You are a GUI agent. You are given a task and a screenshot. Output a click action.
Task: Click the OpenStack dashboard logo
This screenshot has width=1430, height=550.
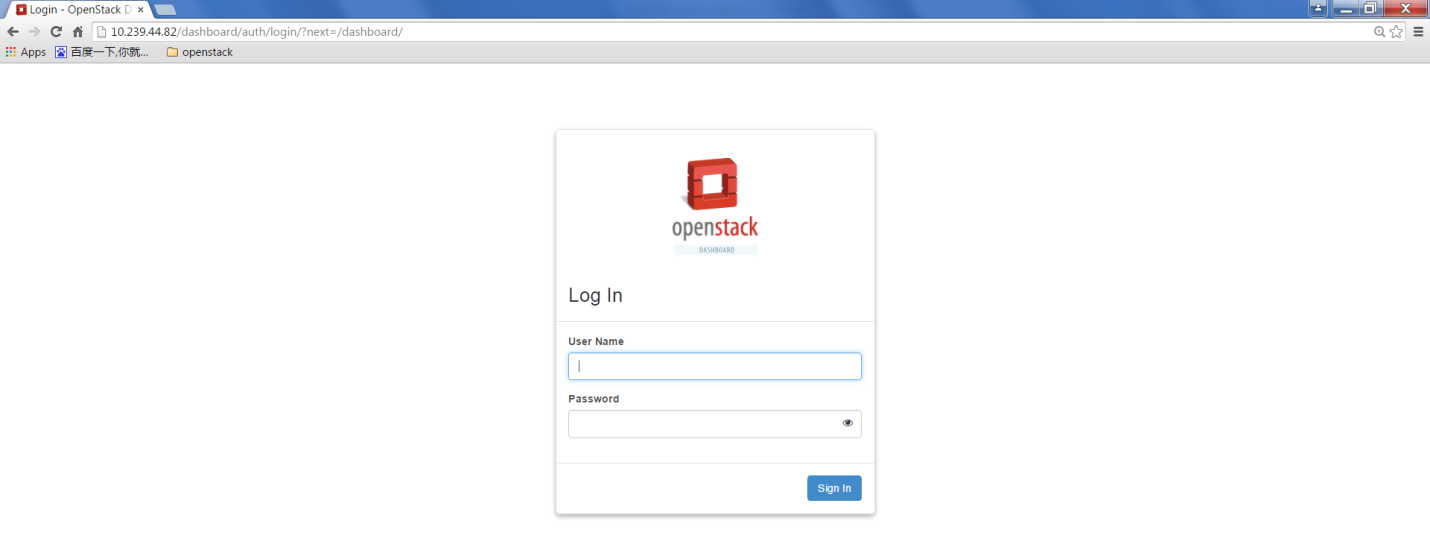pyautogui.click(x=714, y=206)
